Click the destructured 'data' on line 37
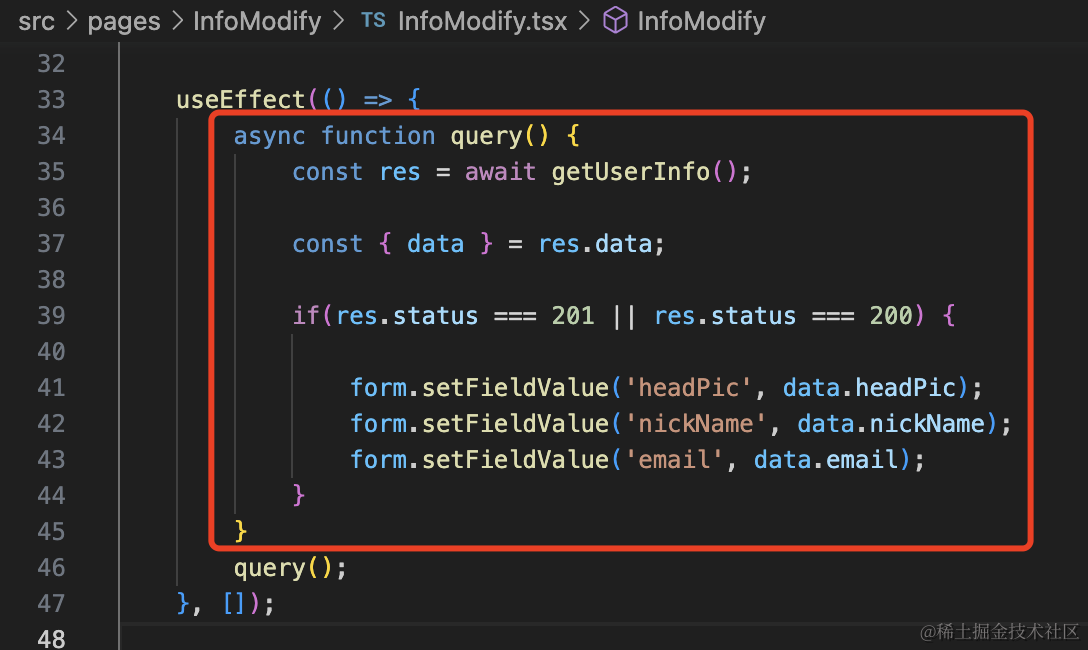 (x=435, y=244)
